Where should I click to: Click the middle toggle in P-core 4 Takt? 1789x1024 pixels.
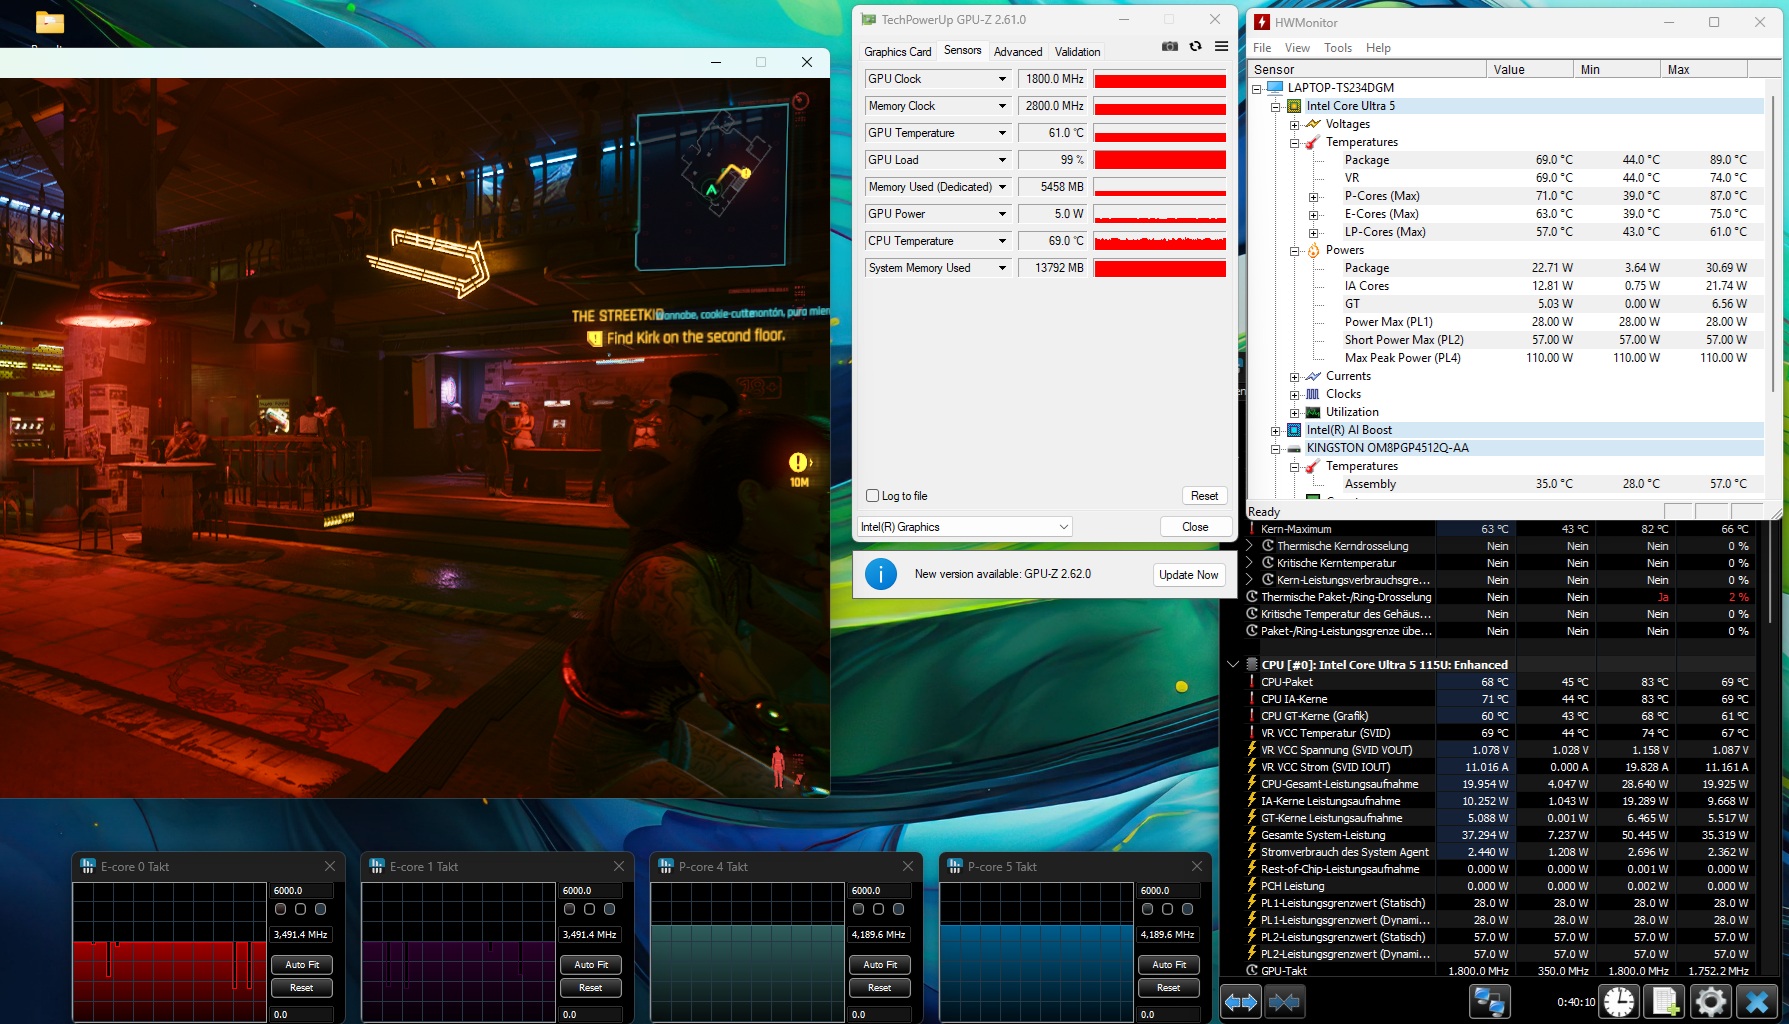point(878,909)
